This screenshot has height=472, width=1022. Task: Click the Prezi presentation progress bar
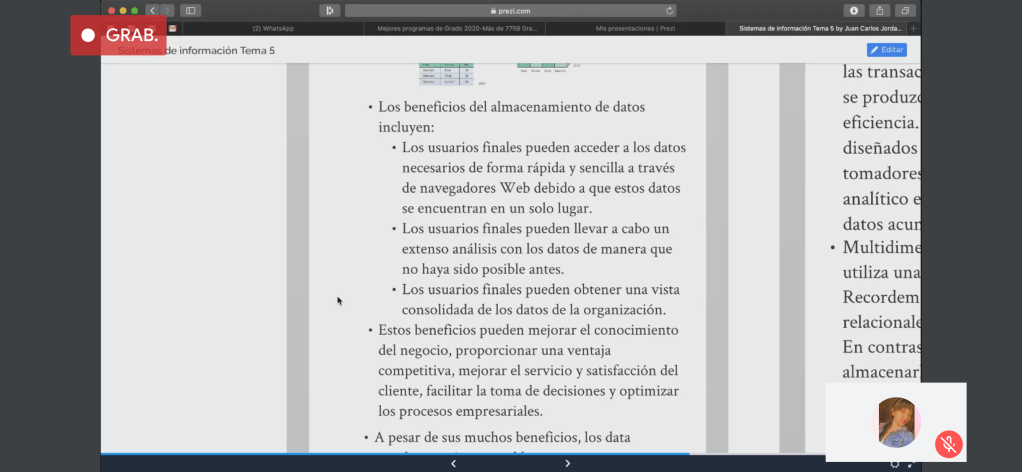[x=400, y=454]
